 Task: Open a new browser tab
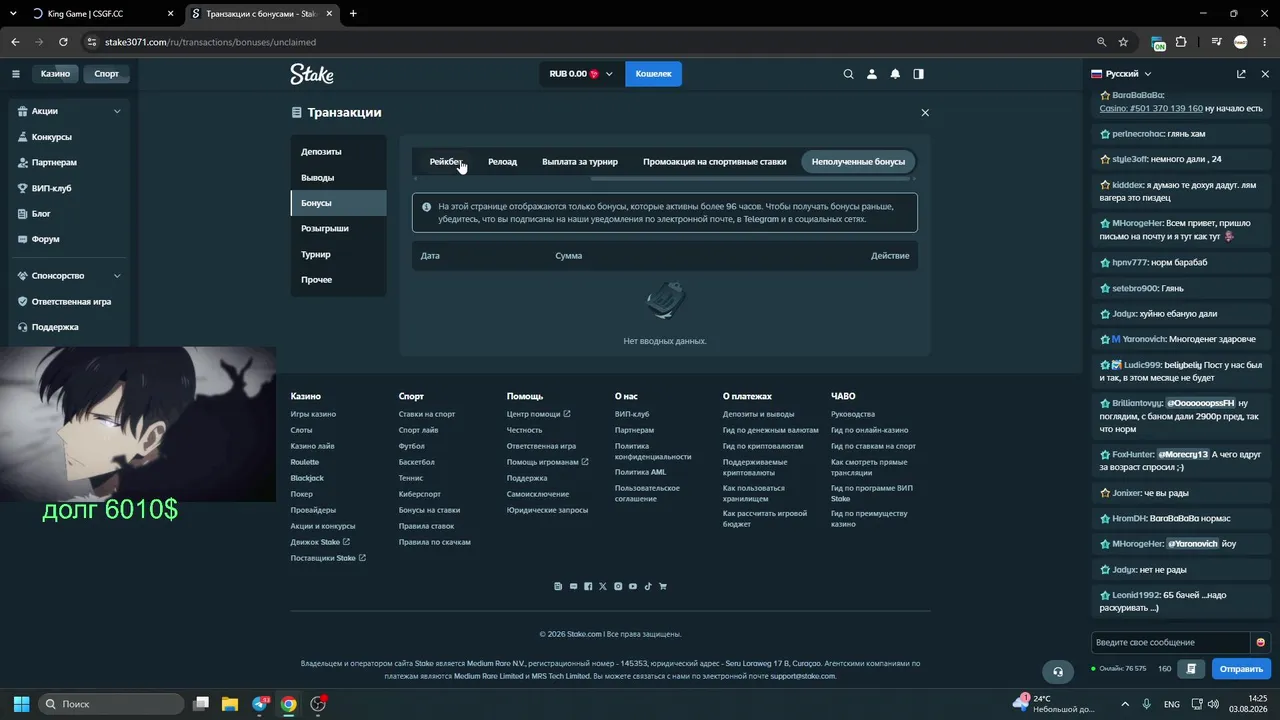pyautogui.click(x=353, y=14)
